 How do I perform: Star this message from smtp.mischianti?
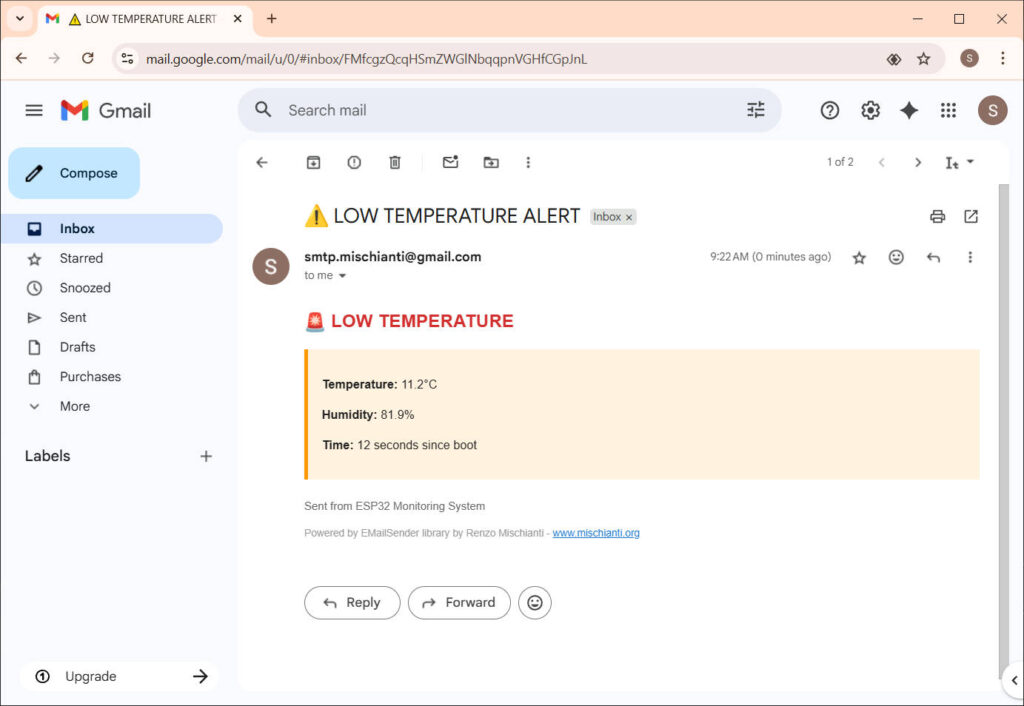858,257
